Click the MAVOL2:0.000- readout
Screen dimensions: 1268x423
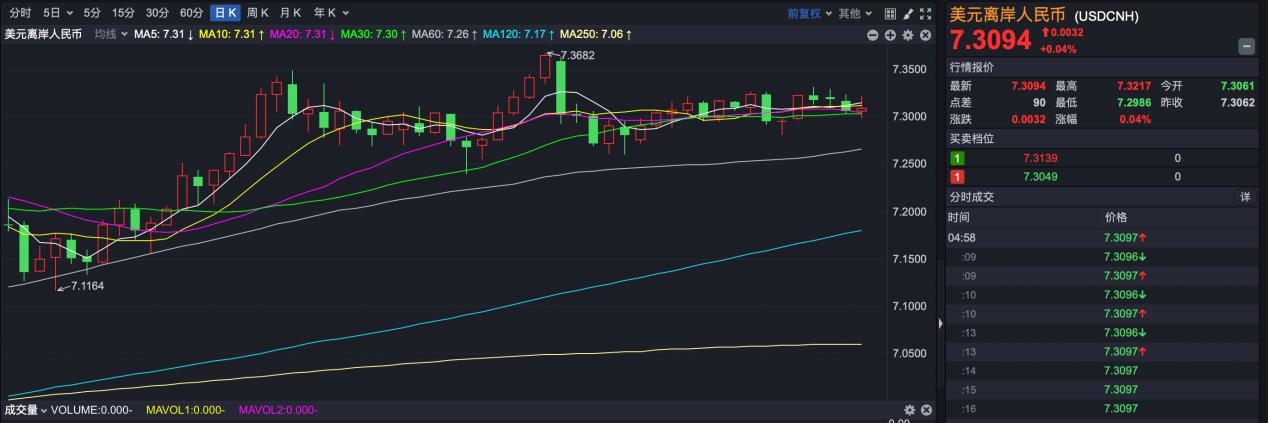click(x=278, y=410)
